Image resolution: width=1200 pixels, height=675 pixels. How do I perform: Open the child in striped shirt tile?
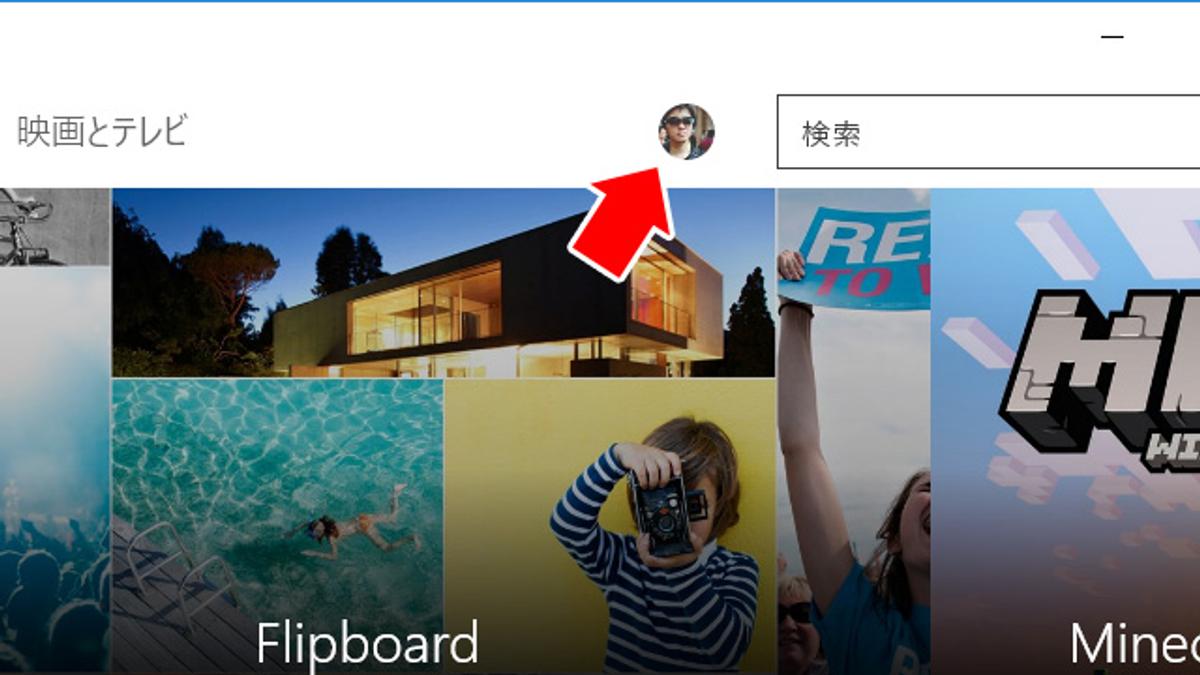[610, 525]
